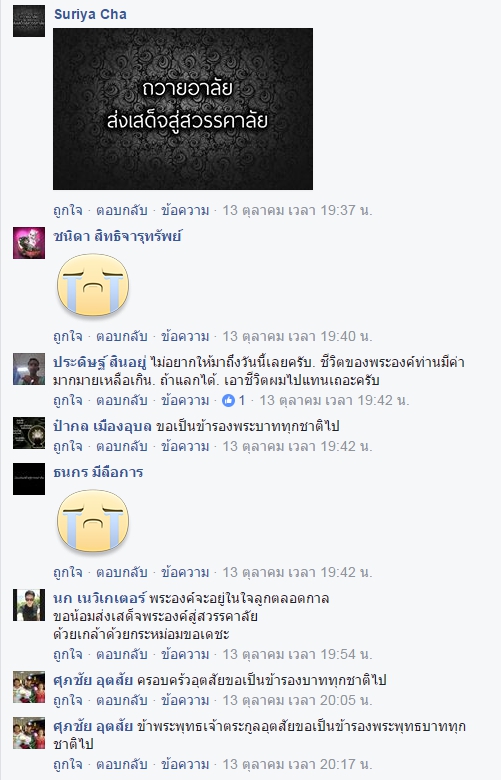Screen dimensions: 501x780
Task: Click ชนิดา สิทธิจารุทรัพย์'s avatar thumbnail
Action: [29, 243]
